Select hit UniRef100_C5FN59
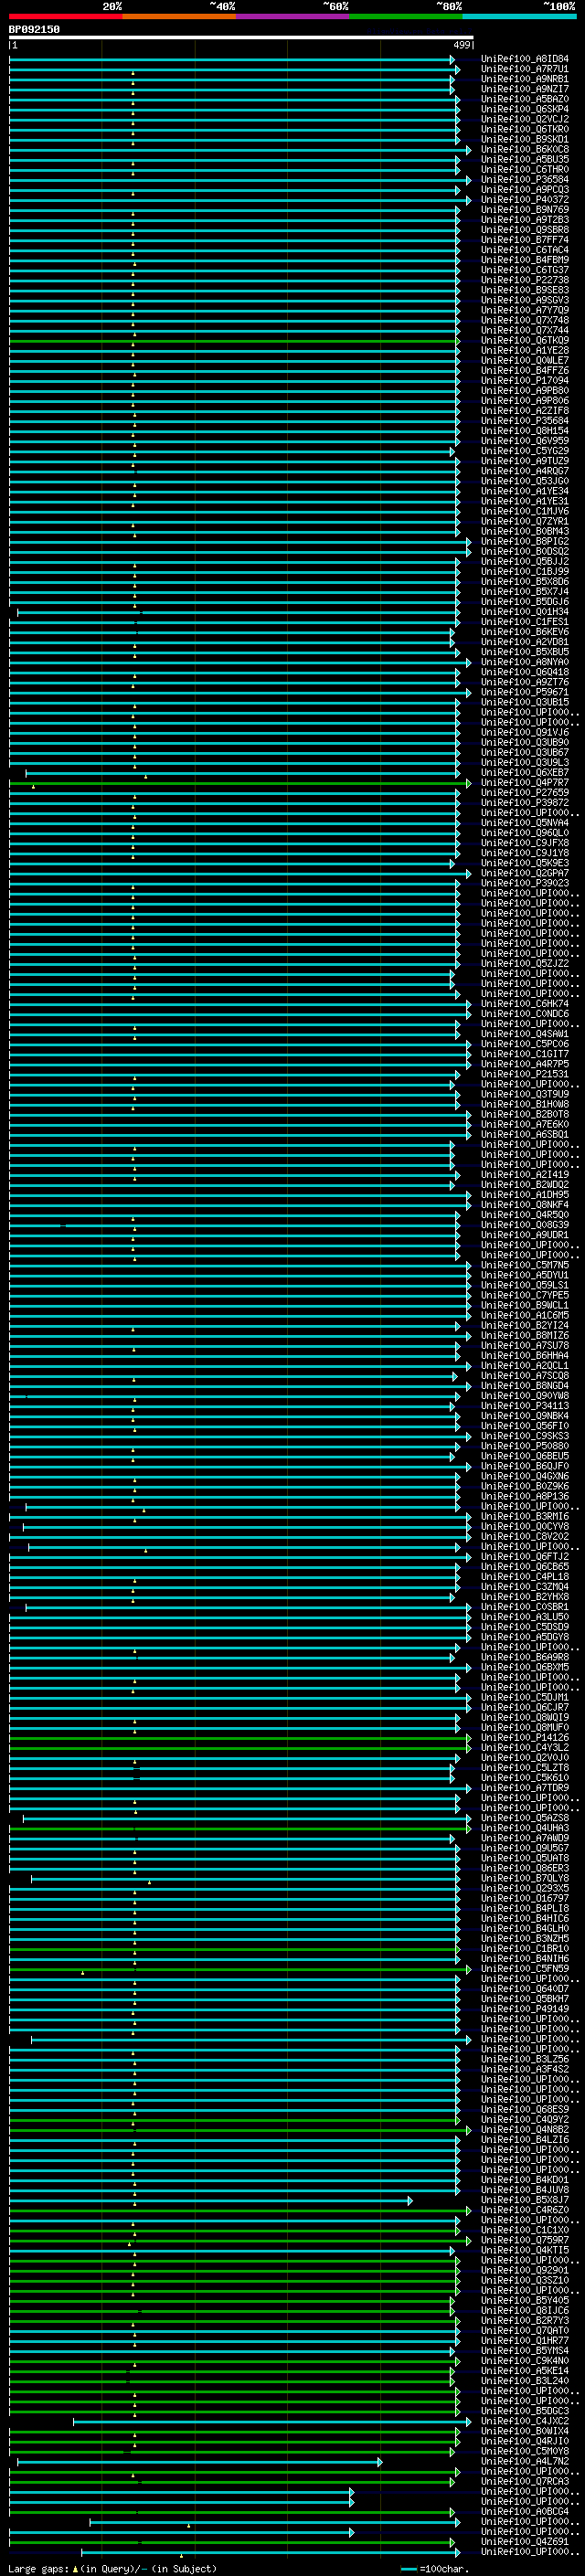Screen dimensions: 585x2576 pyautogui.click(x=524, y=1969)
